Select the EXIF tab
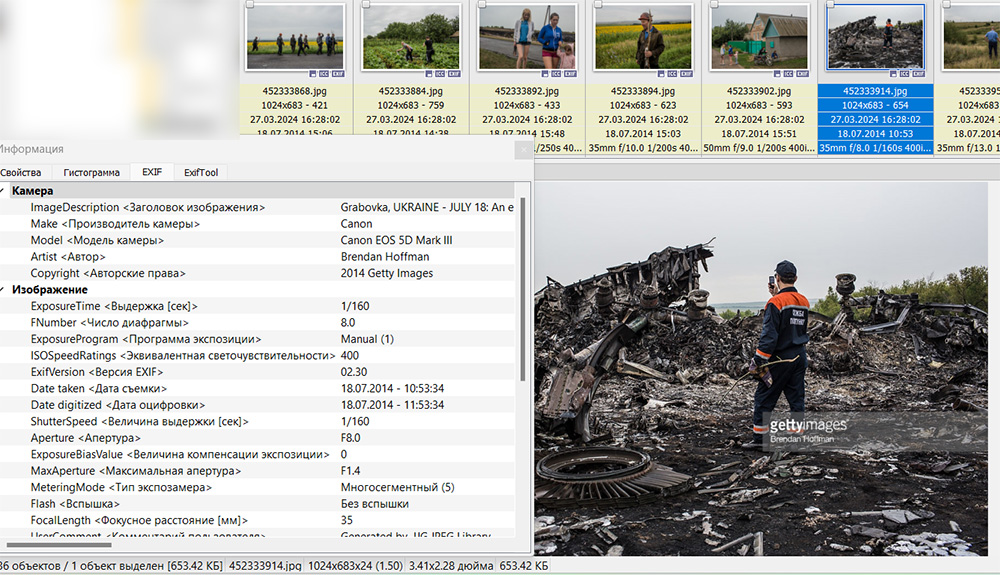Image resolution: width=1000 pixels, height=575 pixels. [x=152, y=172]
